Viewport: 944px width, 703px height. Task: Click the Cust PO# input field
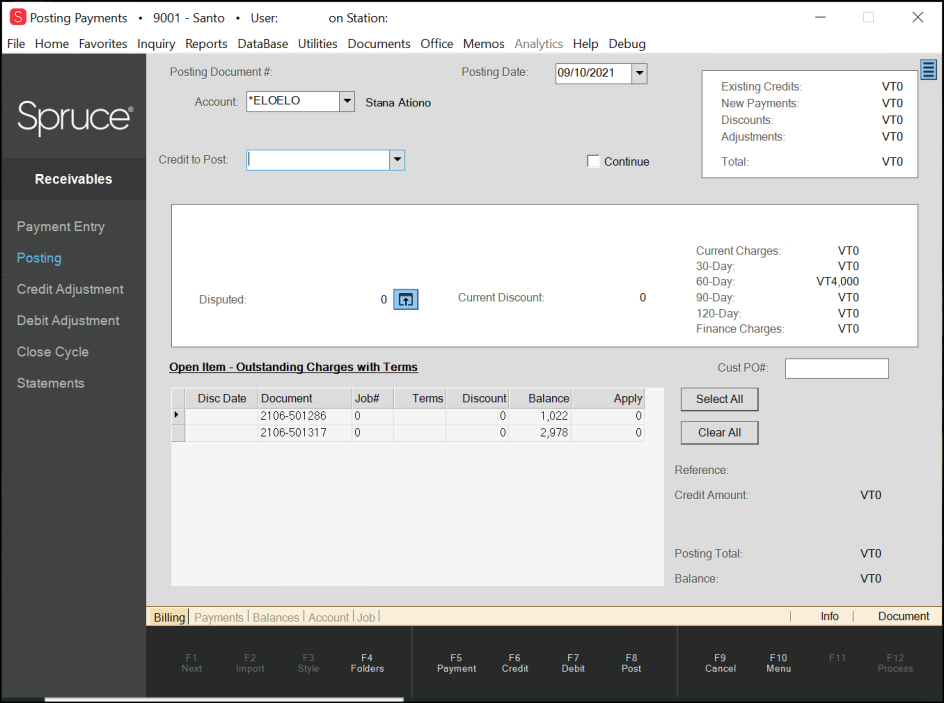click(836, 368)
